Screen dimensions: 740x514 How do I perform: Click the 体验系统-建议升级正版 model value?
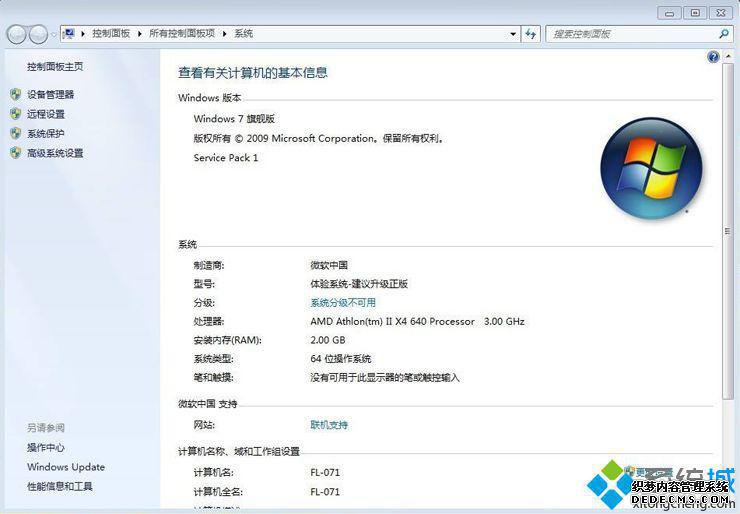[359, 284]
